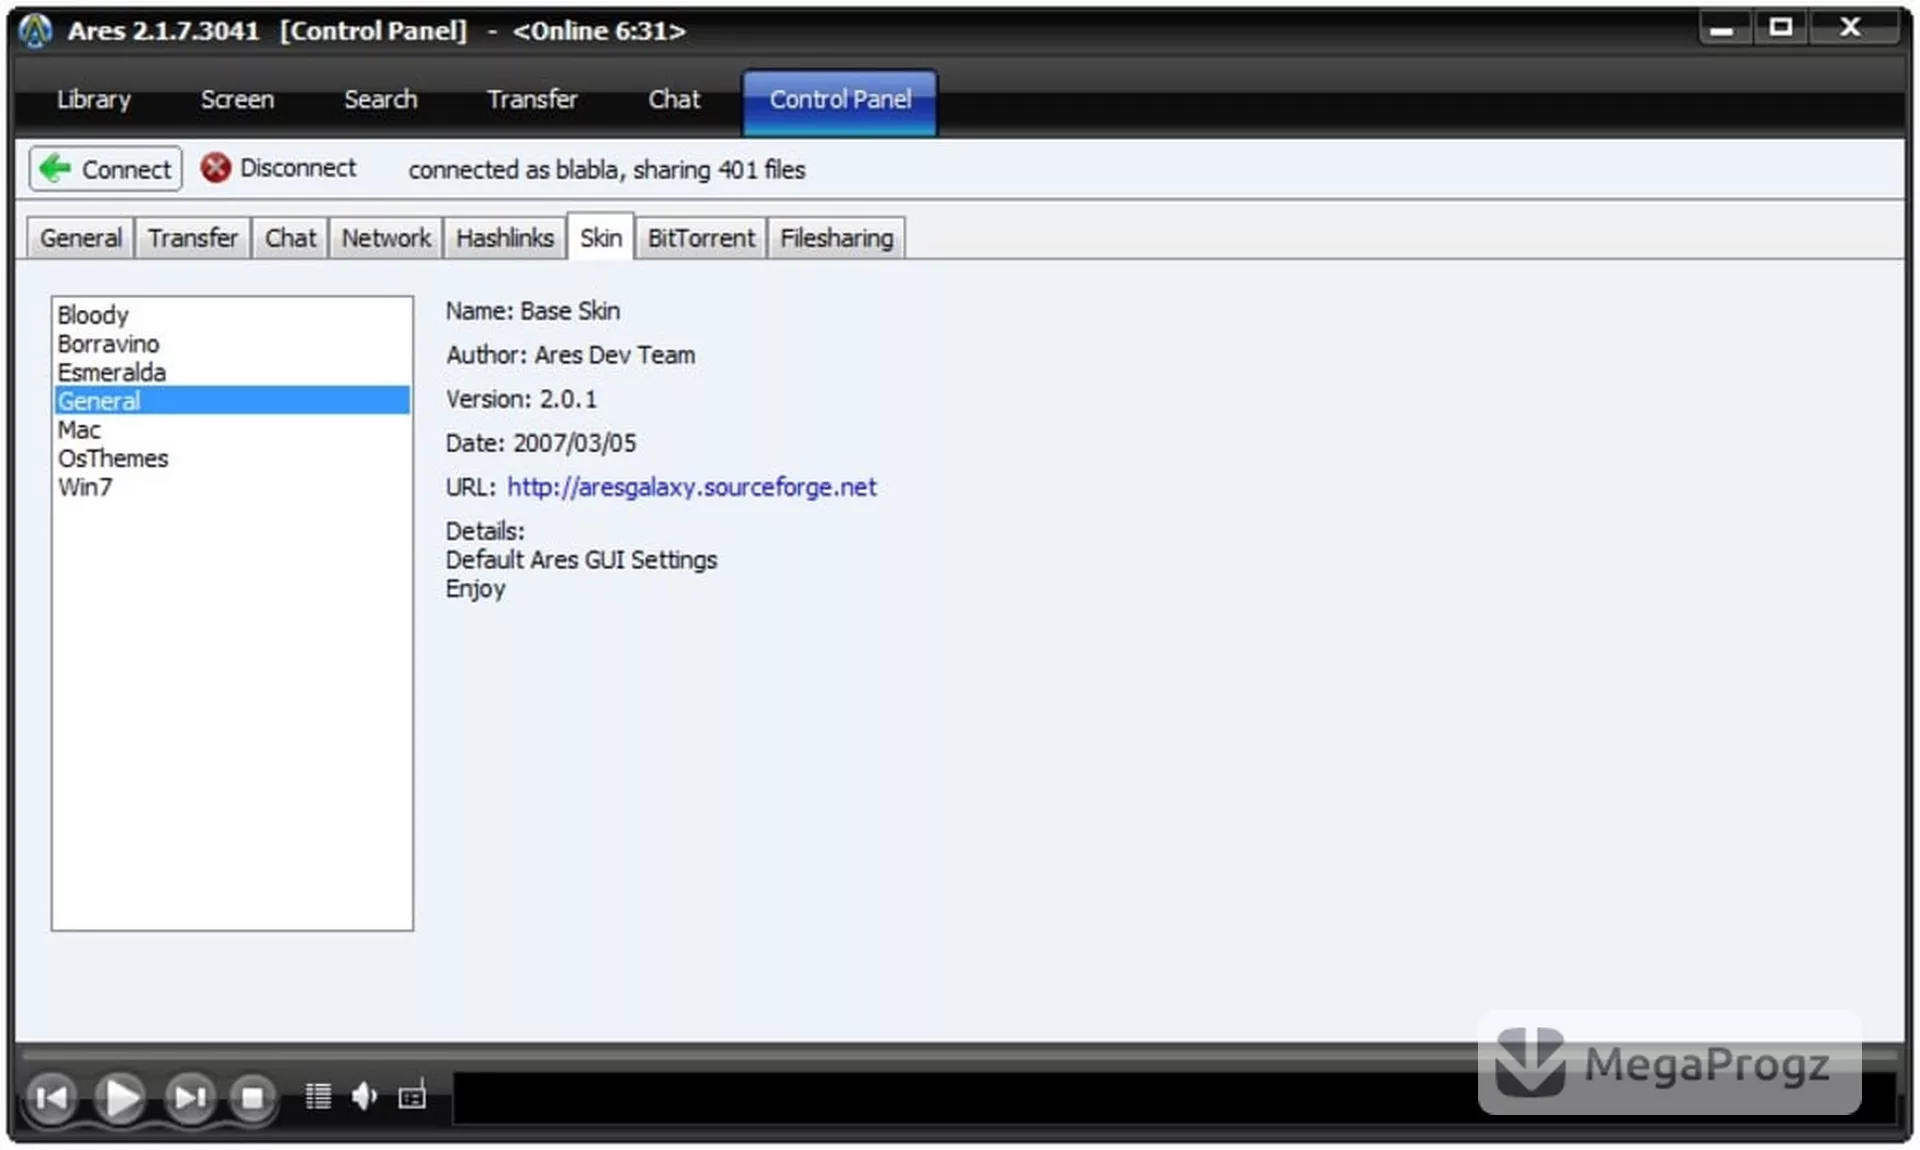This screenshot has height=1150, width=1920.
Task: Open the top Transfer section
Action: (532, 100)
